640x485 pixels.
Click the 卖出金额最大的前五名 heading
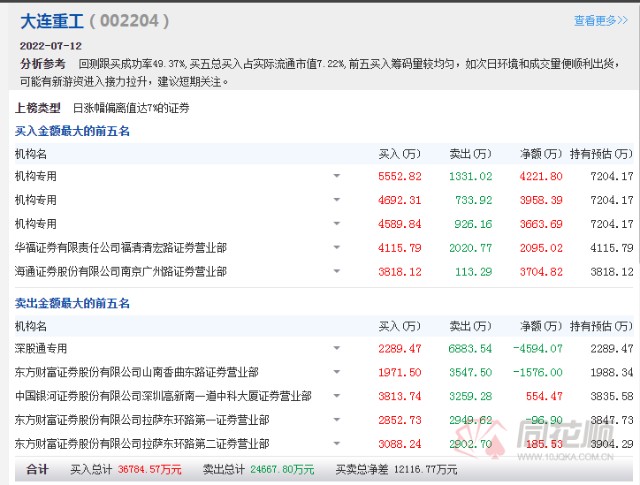pyautogui.click(x=72, y=303)
